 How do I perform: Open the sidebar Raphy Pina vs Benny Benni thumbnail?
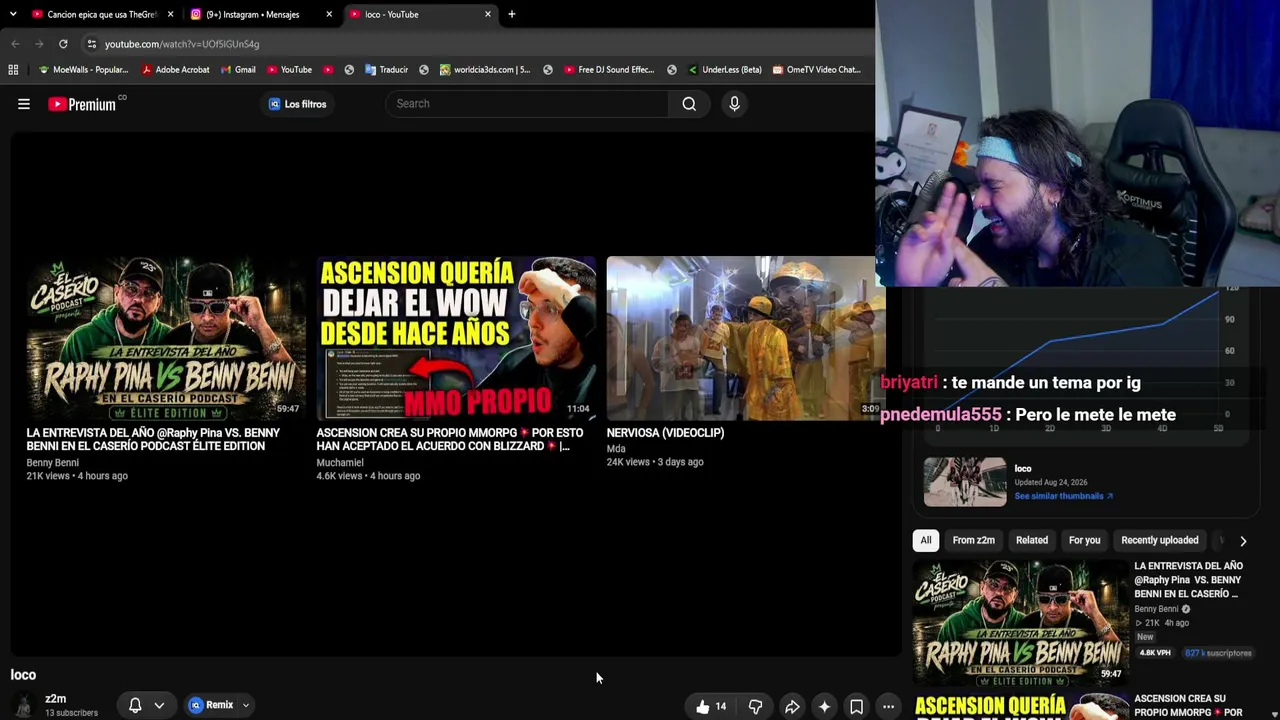coord(1021,622)
